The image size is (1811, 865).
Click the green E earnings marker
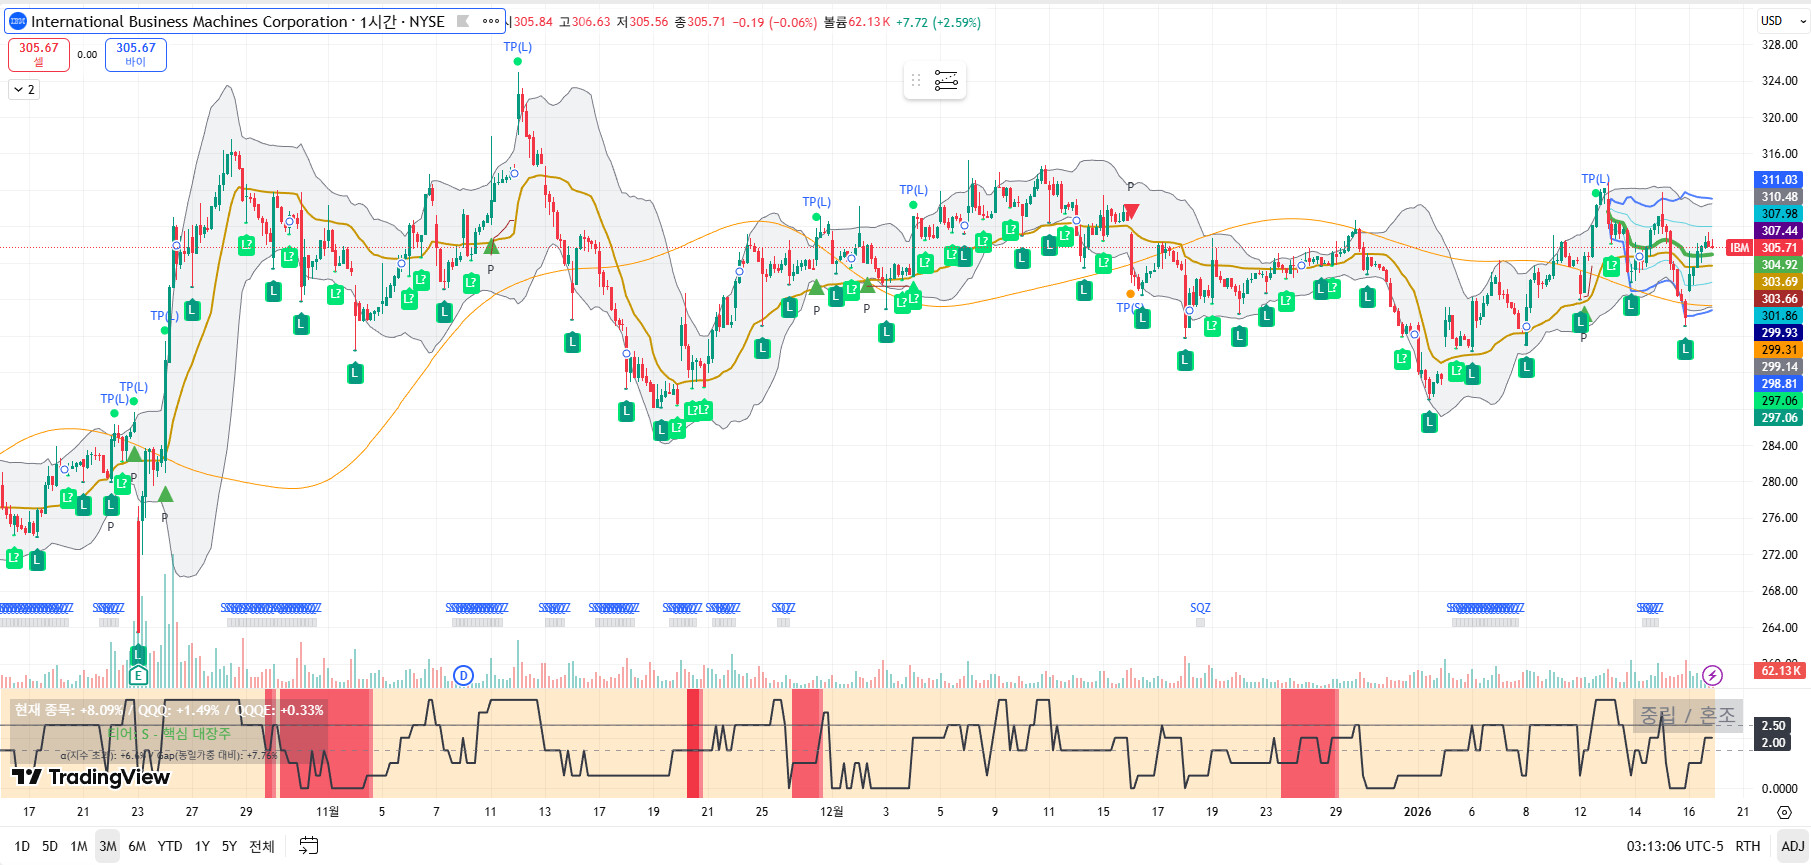pyautogui.click(x=138, y=675)
